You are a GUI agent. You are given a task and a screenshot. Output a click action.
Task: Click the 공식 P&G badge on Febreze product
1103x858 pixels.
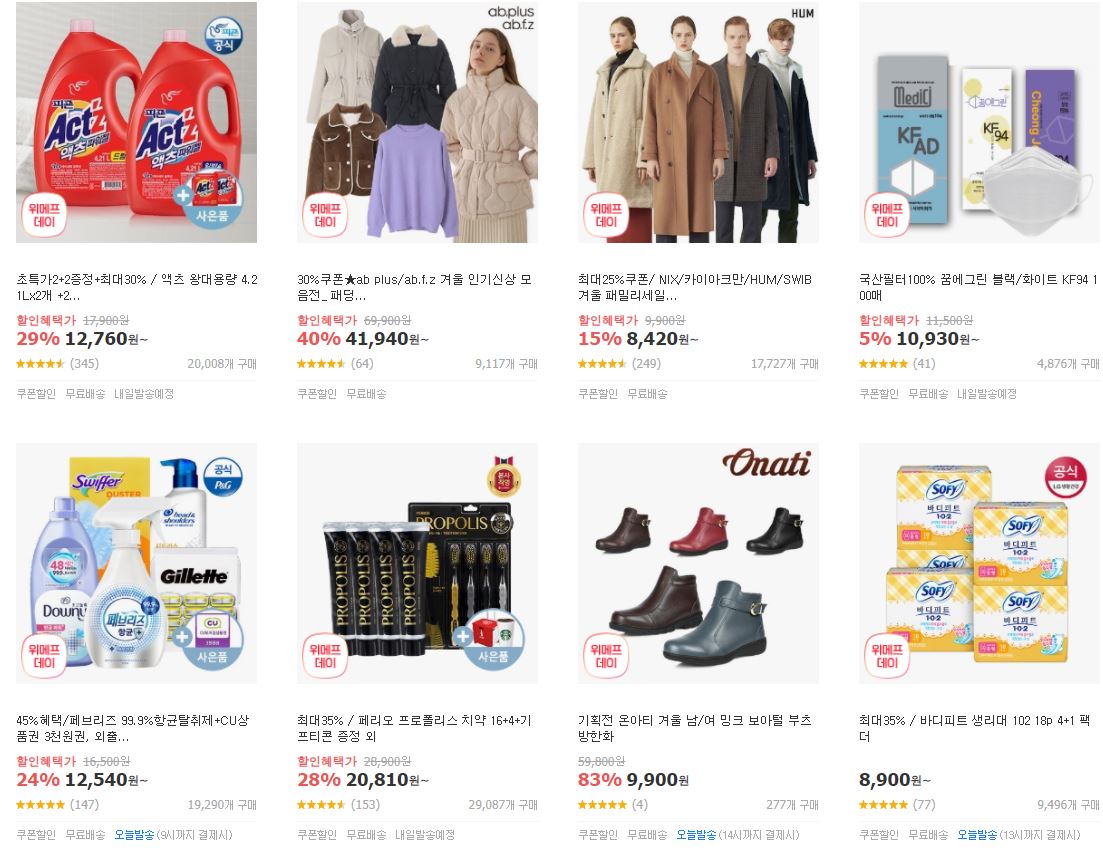[x=223, y=477]
